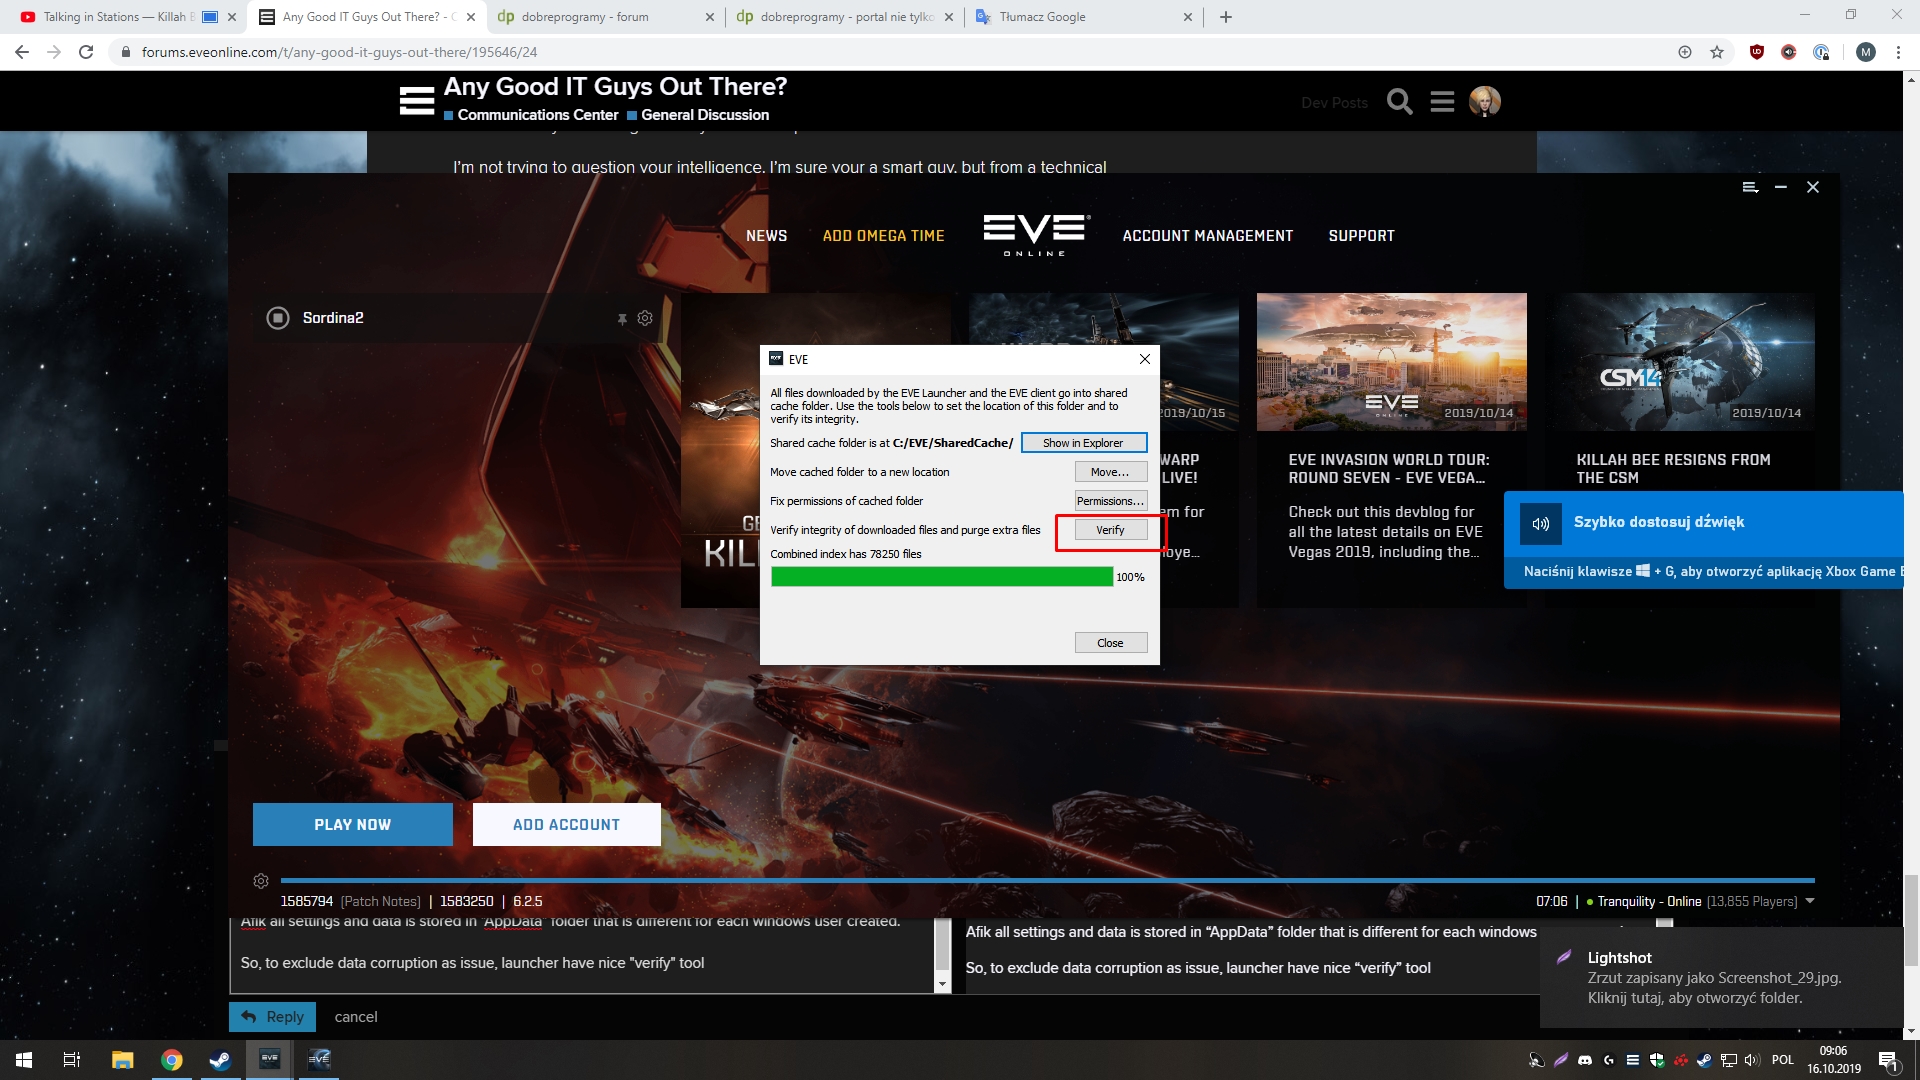The height and width of the screenshot is (1080, 1920).
Task: Reload the current page
Action: click(x=86, y=52)
